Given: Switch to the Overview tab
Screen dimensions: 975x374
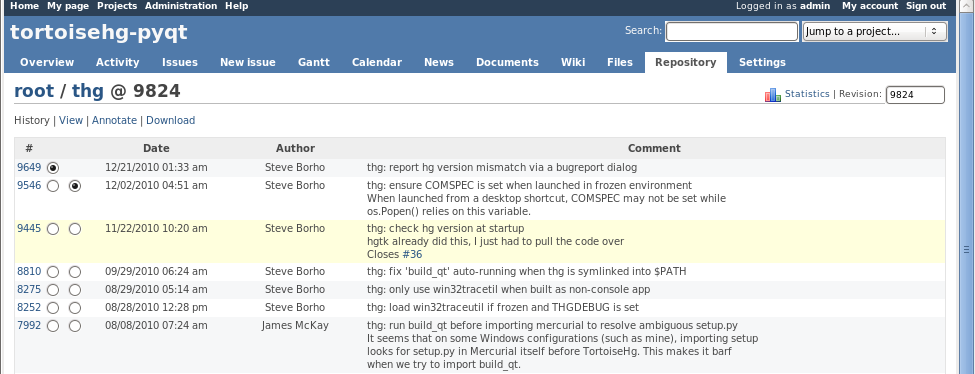Looking at the screenshot, I should 47,62.
